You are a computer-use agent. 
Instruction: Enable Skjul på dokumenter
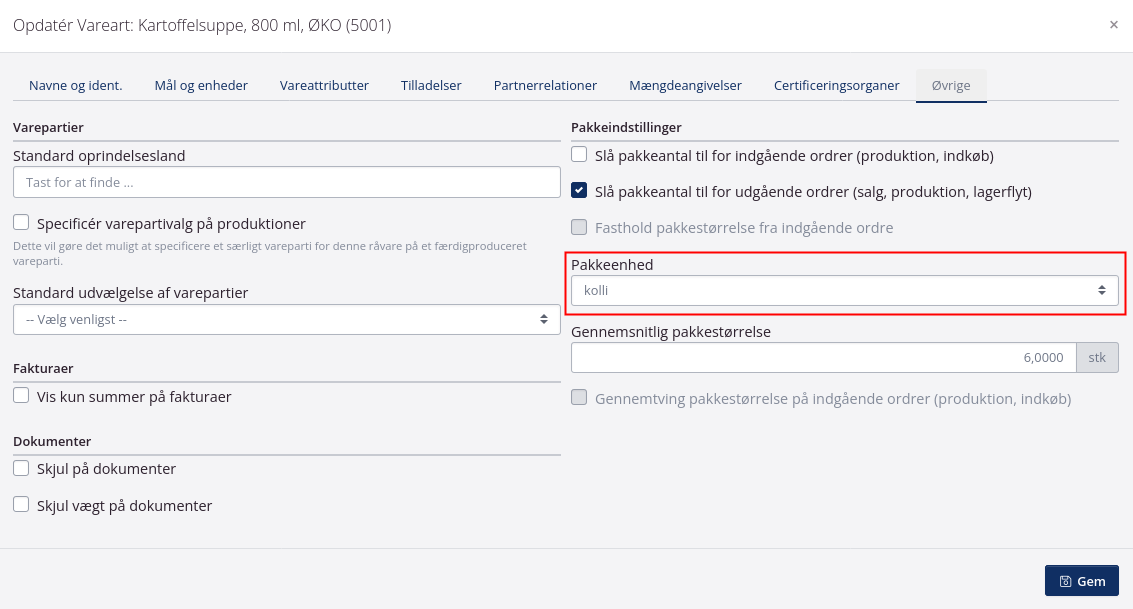[x=20, y=468]
